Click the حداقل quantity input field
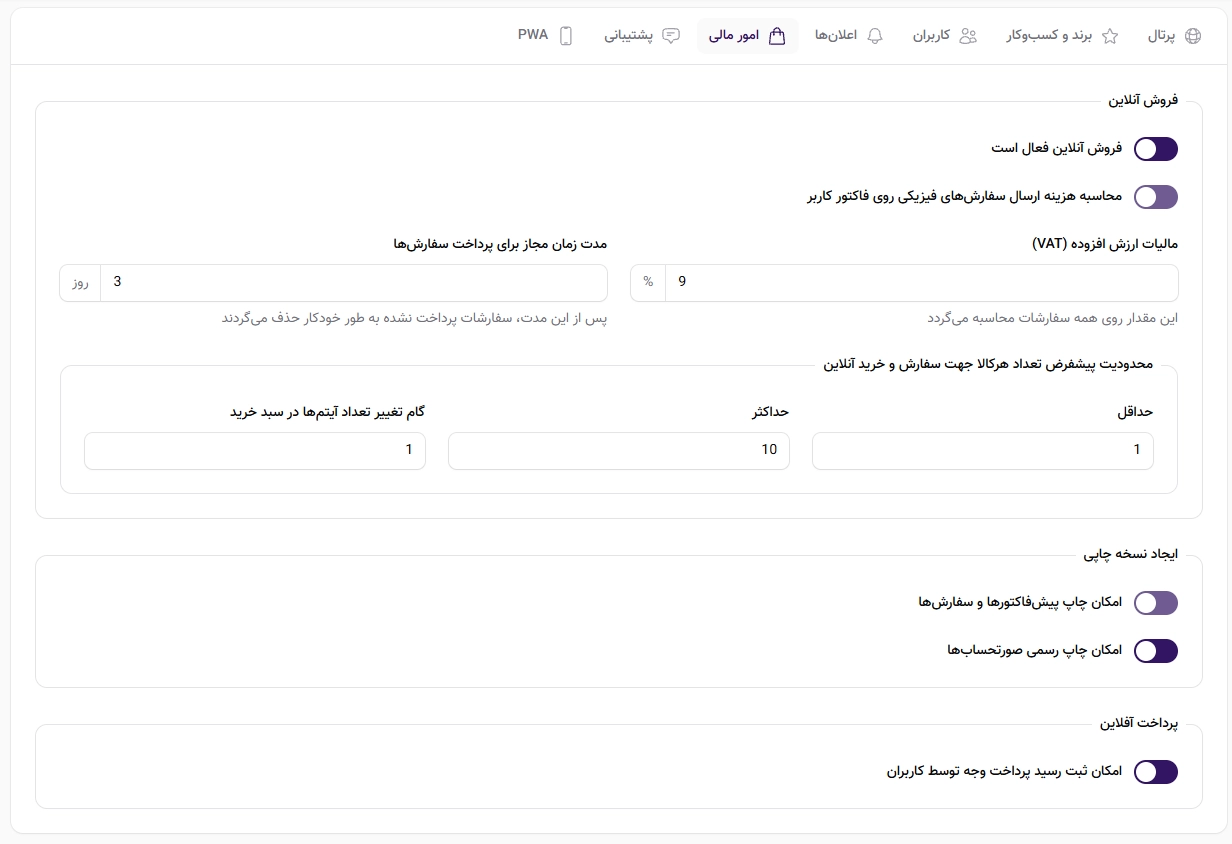Viewport: 1232px width, 844px height. click(983, 451)
